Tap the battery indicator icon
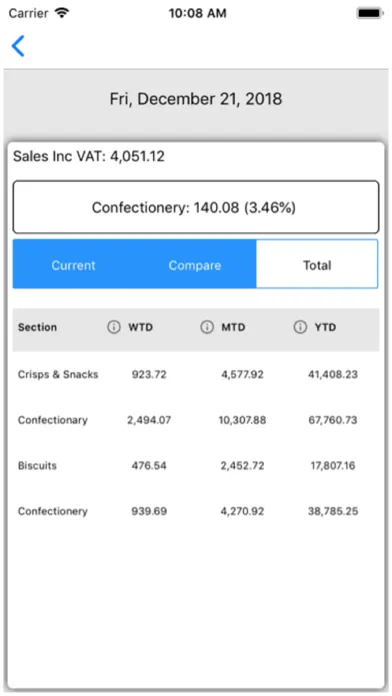This screenshot has width=392, height=696. point(370,13)
